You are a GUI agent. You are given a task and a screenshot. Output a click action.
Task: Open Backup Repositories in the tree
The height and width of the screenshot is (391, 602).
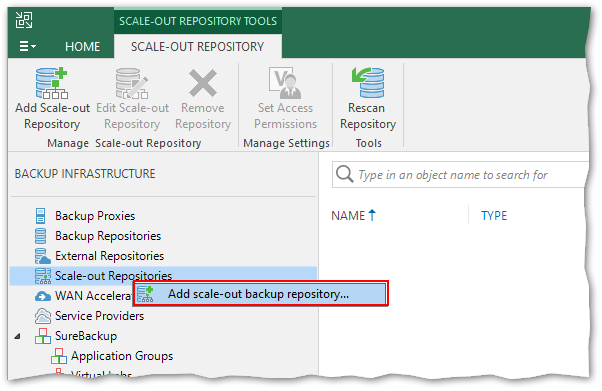(x=108, y=236)
